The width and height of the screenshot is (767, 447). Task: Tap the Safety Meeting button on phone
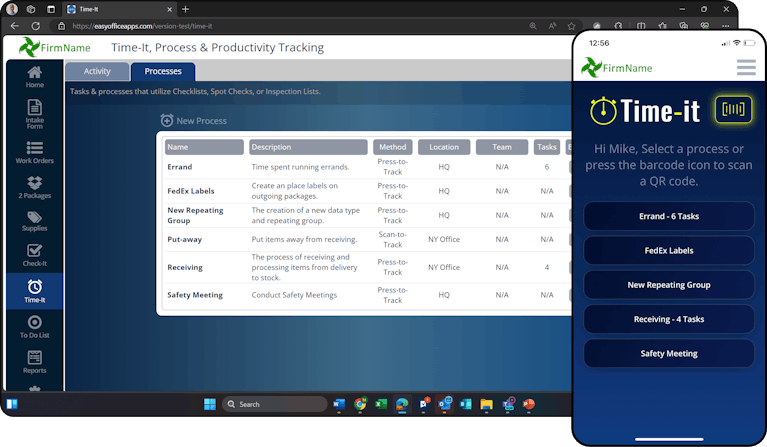point(669,353)
